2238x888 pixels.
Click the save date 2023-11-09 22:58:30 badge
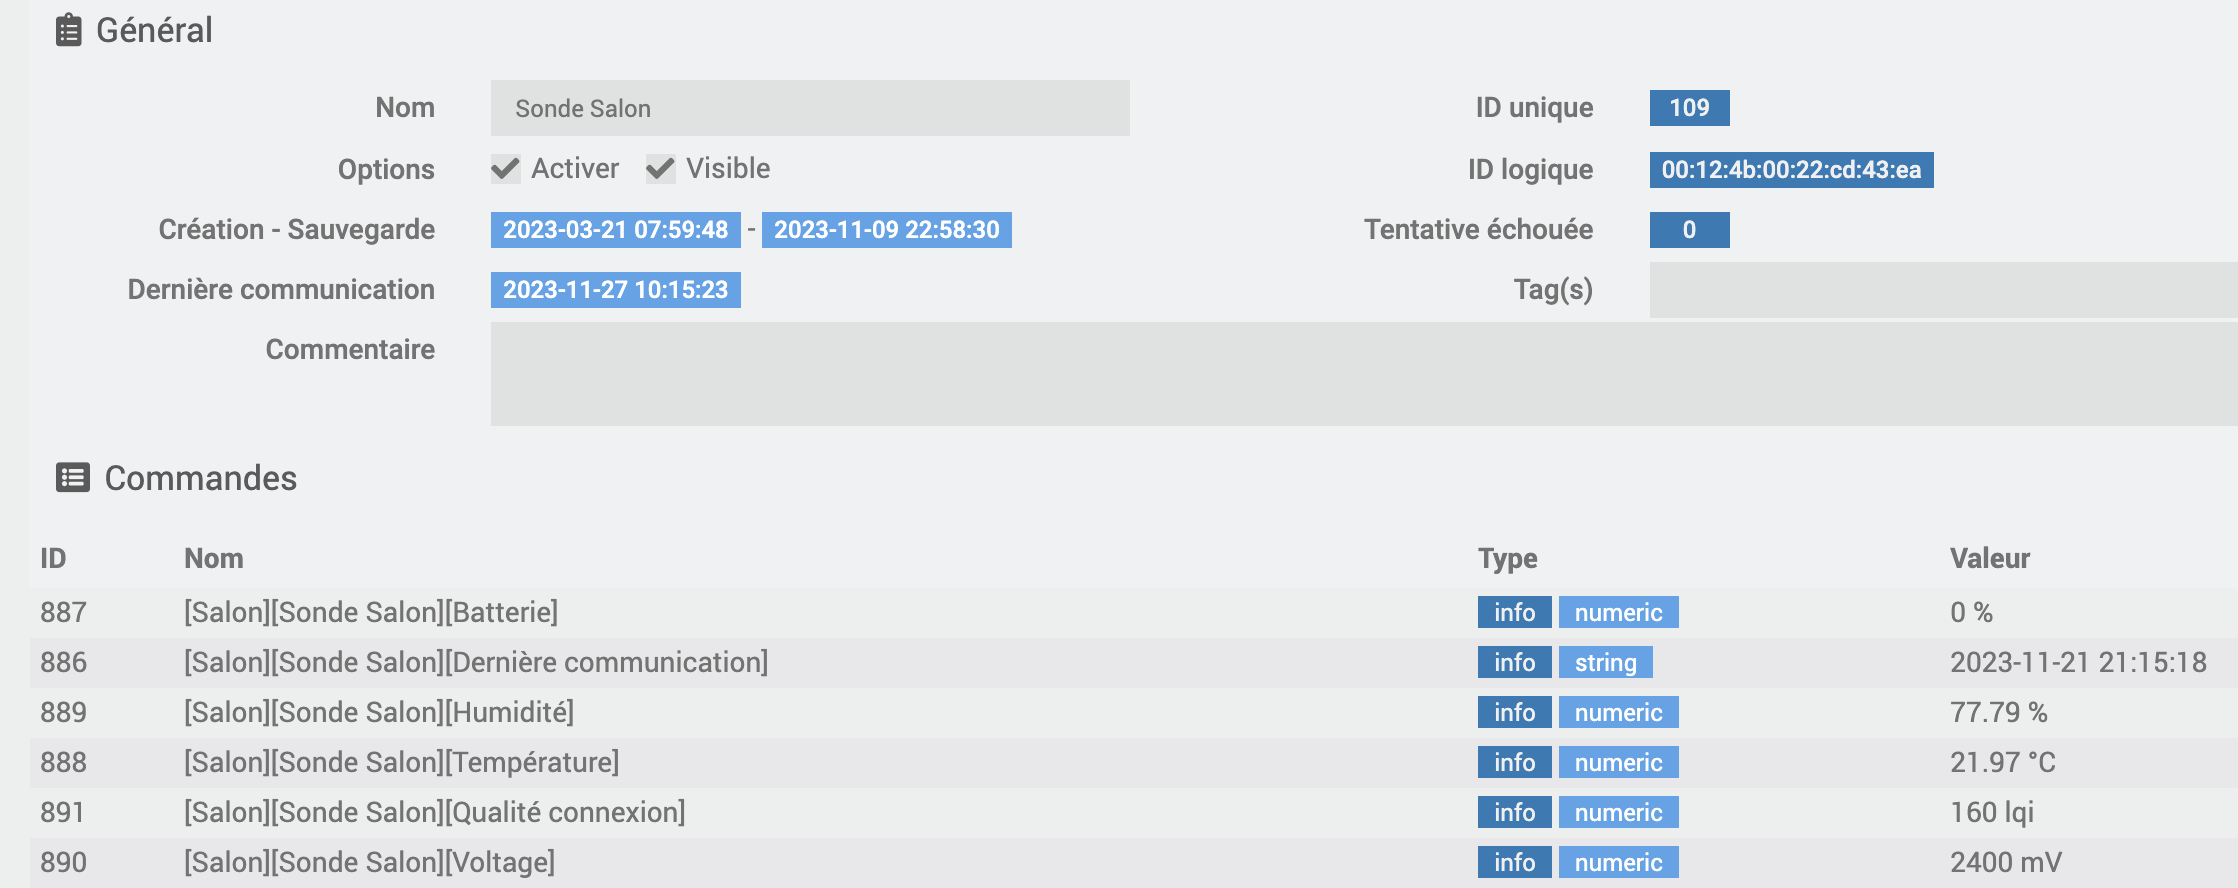(886, 230)
